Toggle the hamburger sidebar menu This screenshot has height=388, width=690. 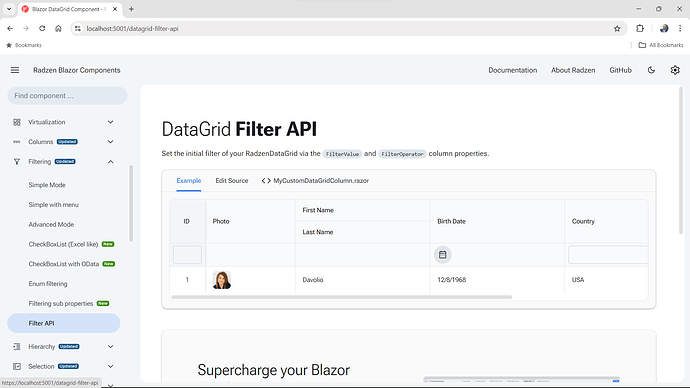pyautogui.click(x=15, y=70)
